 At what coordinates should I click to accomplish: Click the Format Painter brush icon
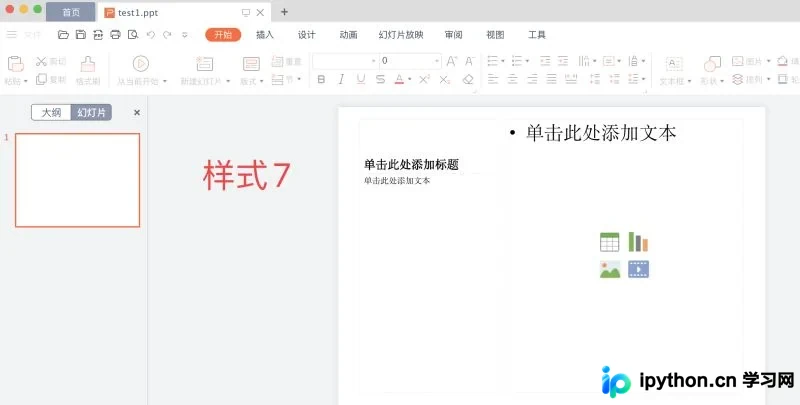click(x=88, y=64)
